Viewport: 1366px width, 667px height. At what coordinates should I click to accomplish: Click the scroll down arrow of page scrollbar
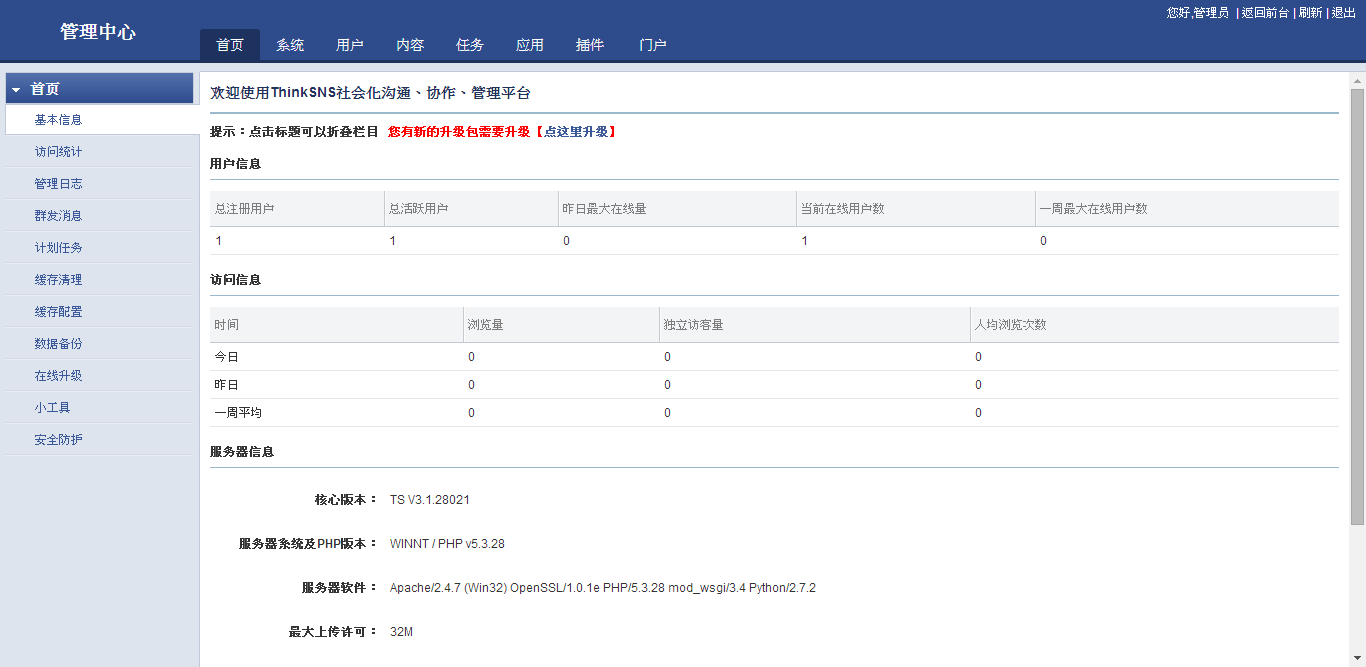pos(1357,660)
